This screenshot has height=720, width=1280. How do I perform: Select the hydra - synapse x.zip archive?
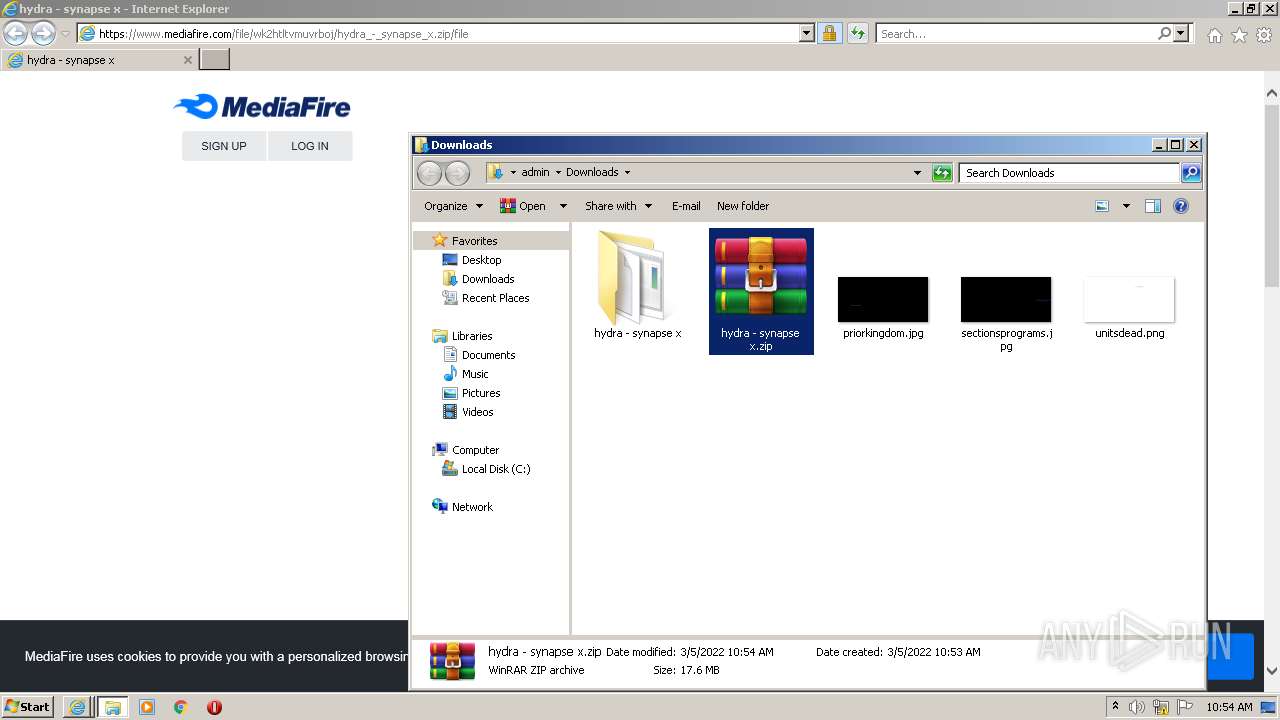pos(761,291)
